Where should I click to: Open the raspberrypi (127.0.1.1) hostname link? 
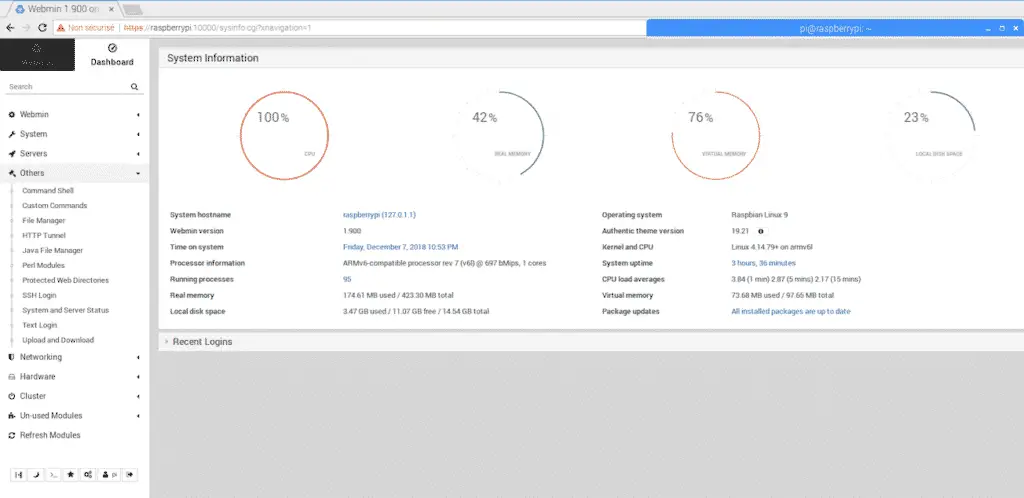click(379, 215)
